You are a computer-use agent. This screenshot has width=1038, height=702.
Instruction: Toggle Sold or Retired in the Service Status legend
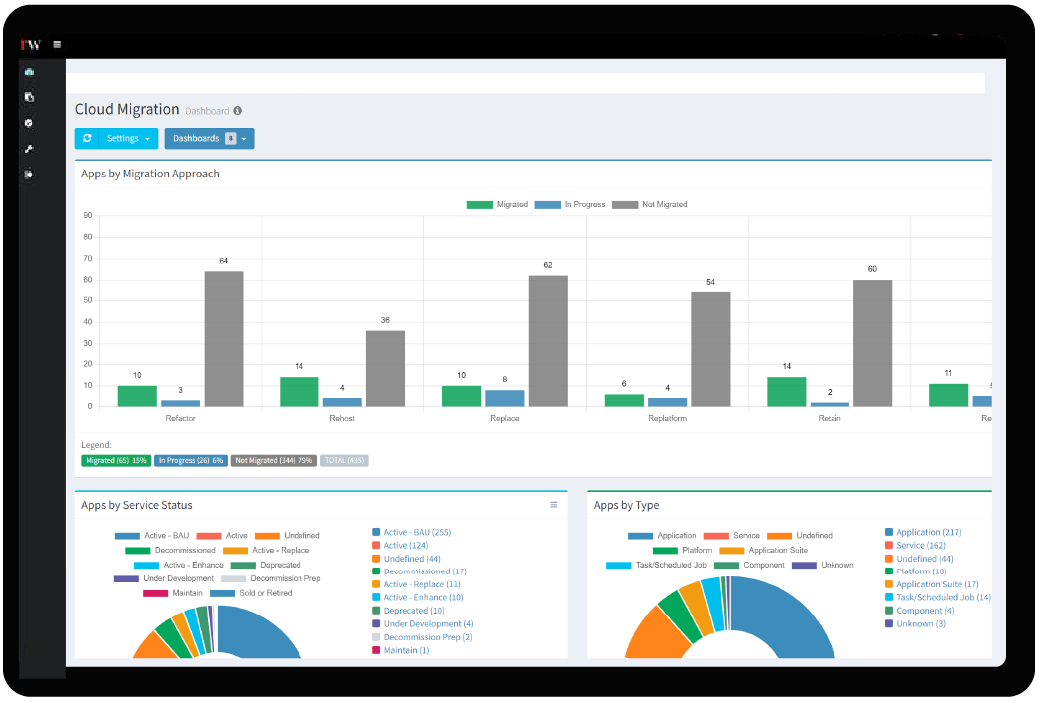(x=251, y=593)
